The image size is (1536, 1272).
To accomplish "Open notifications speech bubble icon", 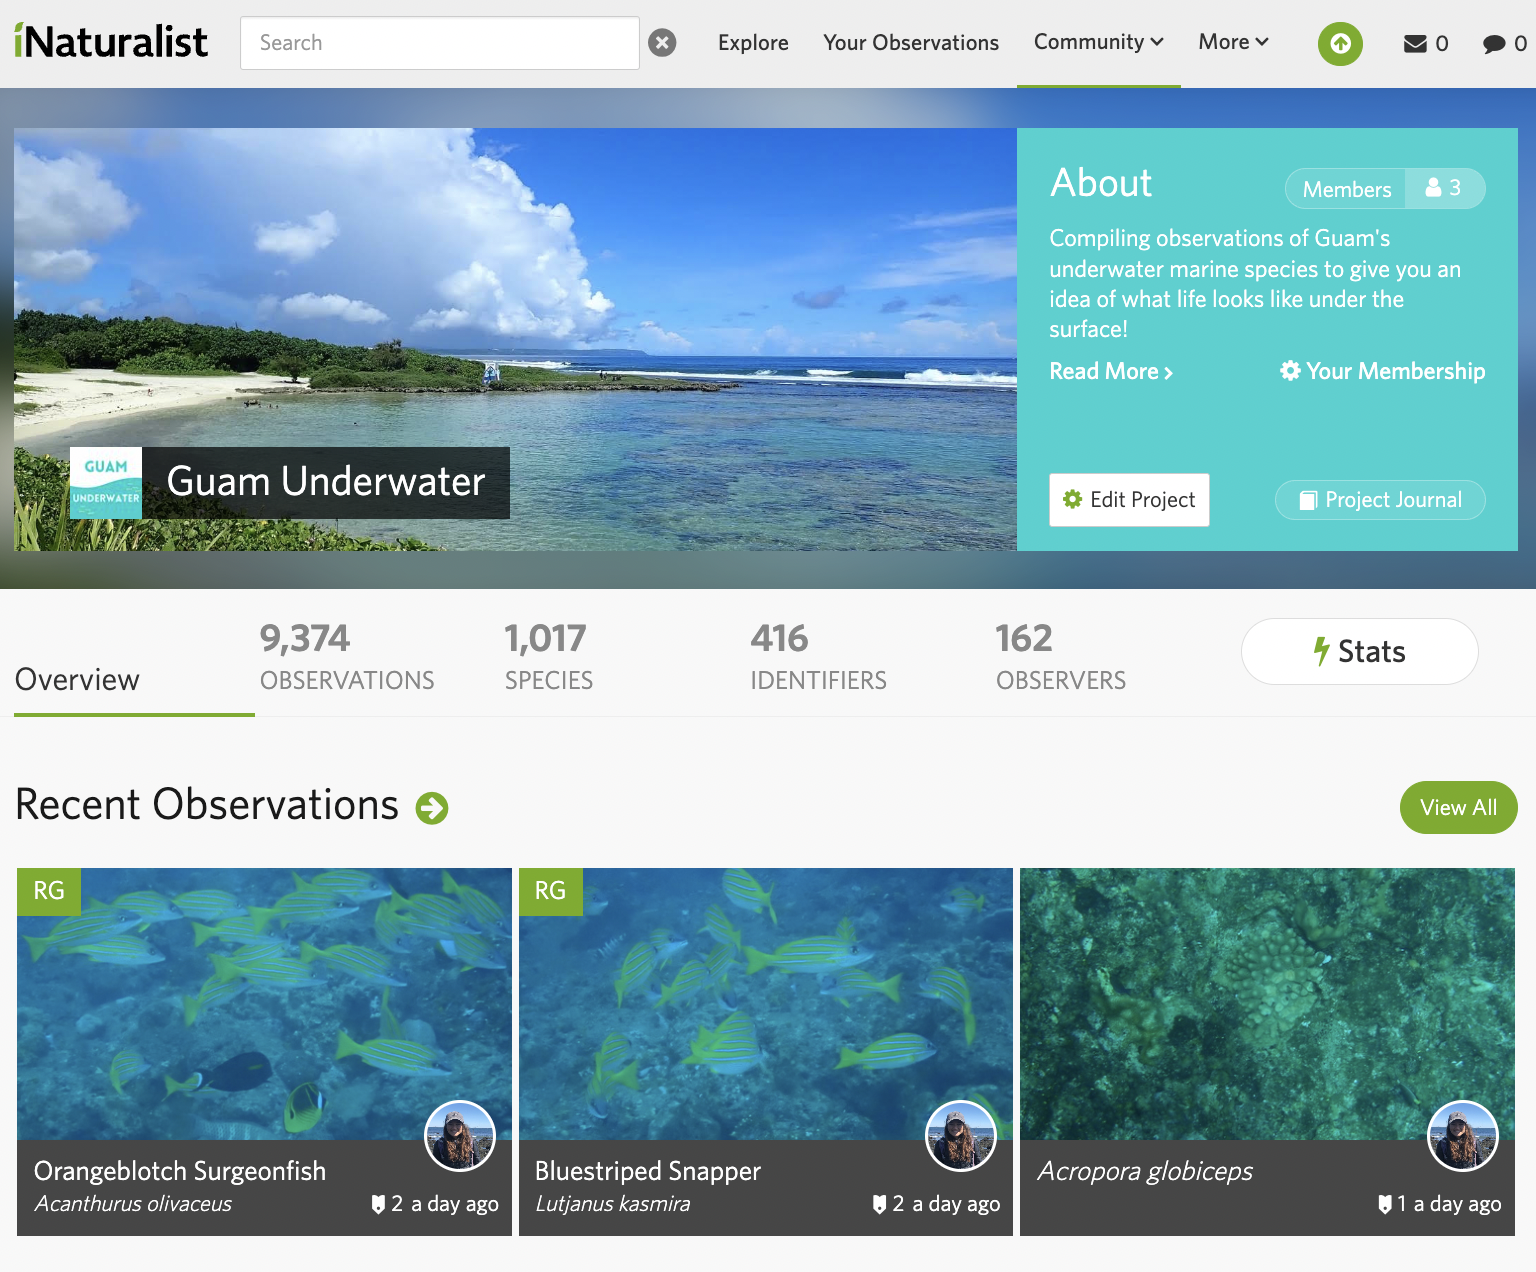I will tap(1494, 43).
